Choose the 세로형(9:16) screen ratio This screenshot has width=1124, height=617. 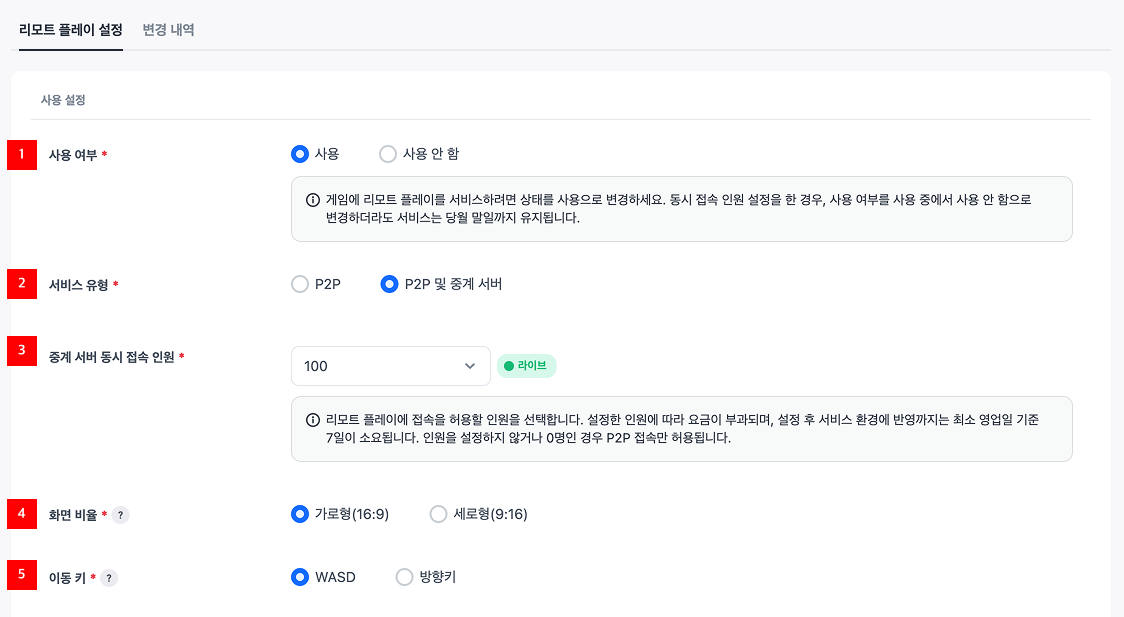pos(438,514)
